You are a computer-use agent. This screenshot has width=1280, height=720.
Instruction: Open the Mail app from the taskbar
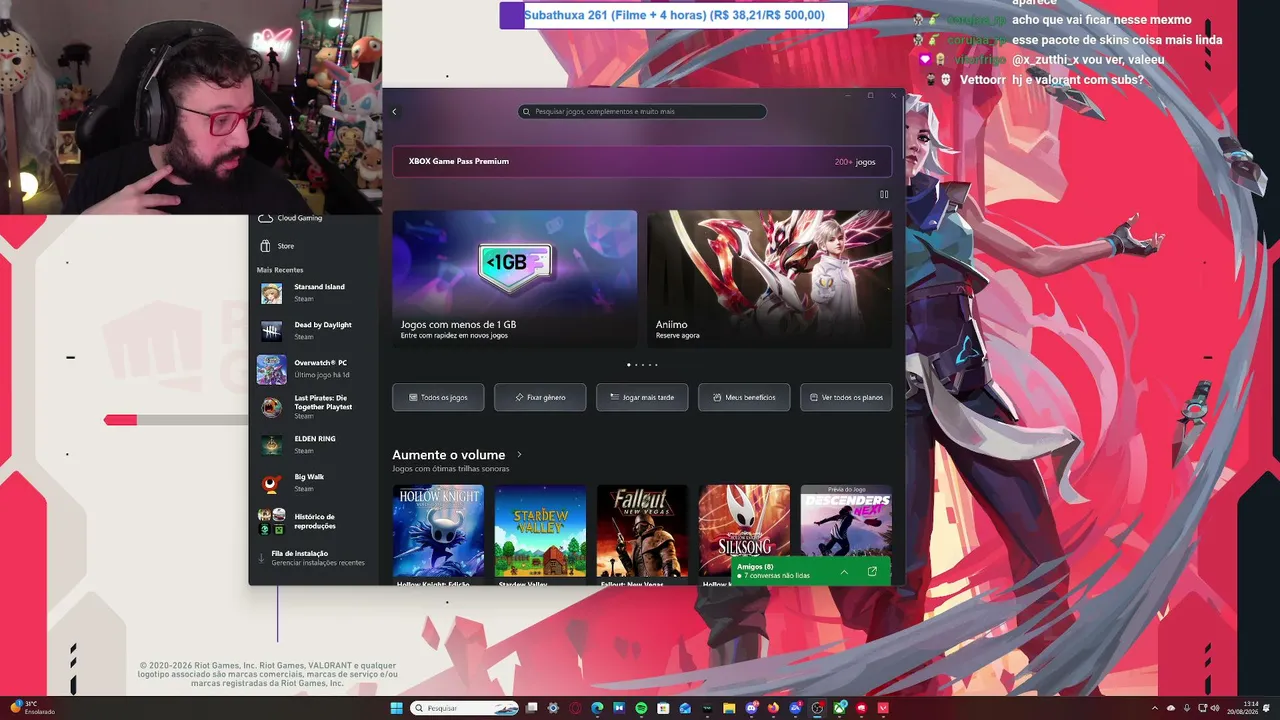685,708
